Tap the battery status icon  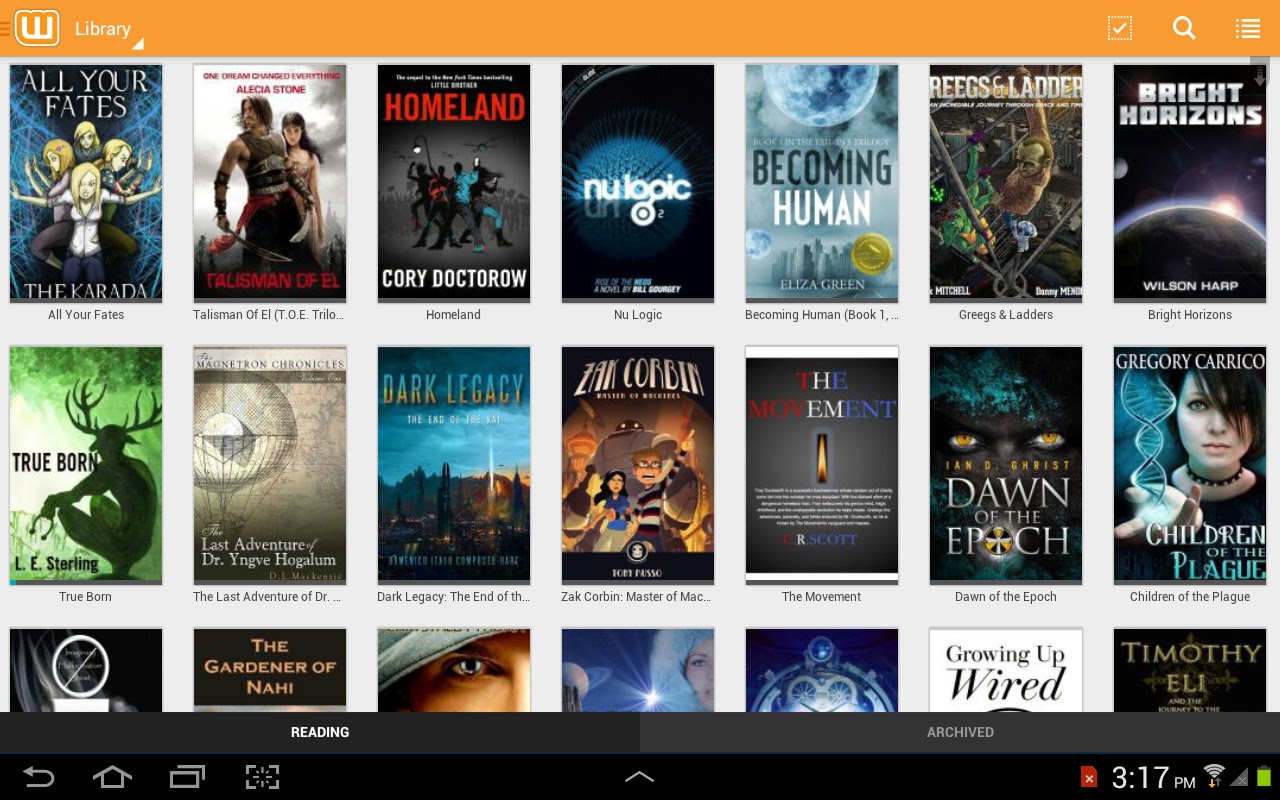pyautogui.click(x=1264, y=776)
